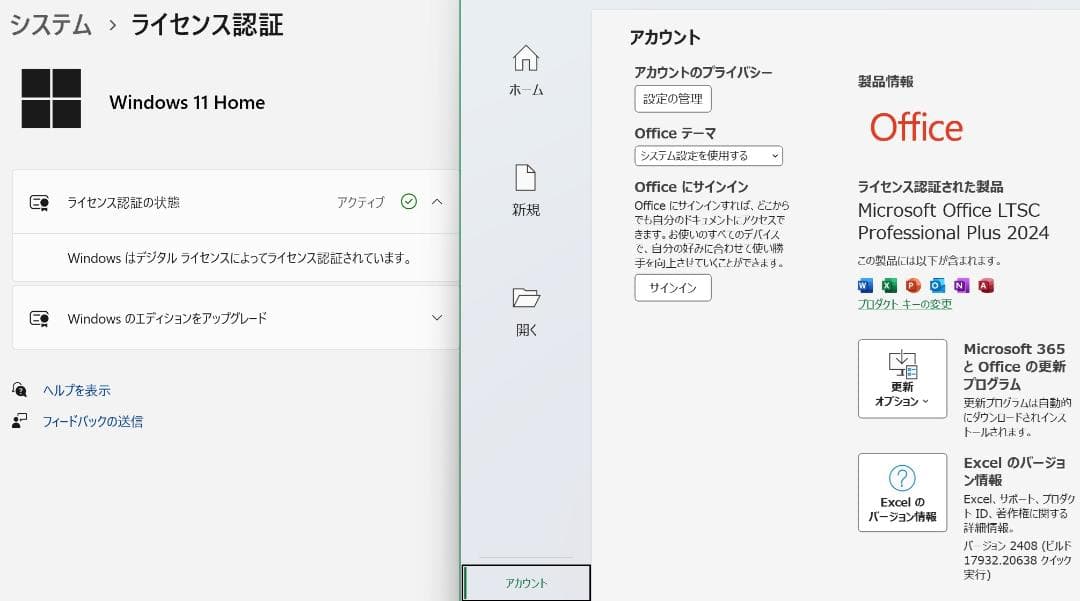Open a file via the 開く icon
This screenshot has width=1080, height=601.
pyautogui.click(x=525, y=310)
